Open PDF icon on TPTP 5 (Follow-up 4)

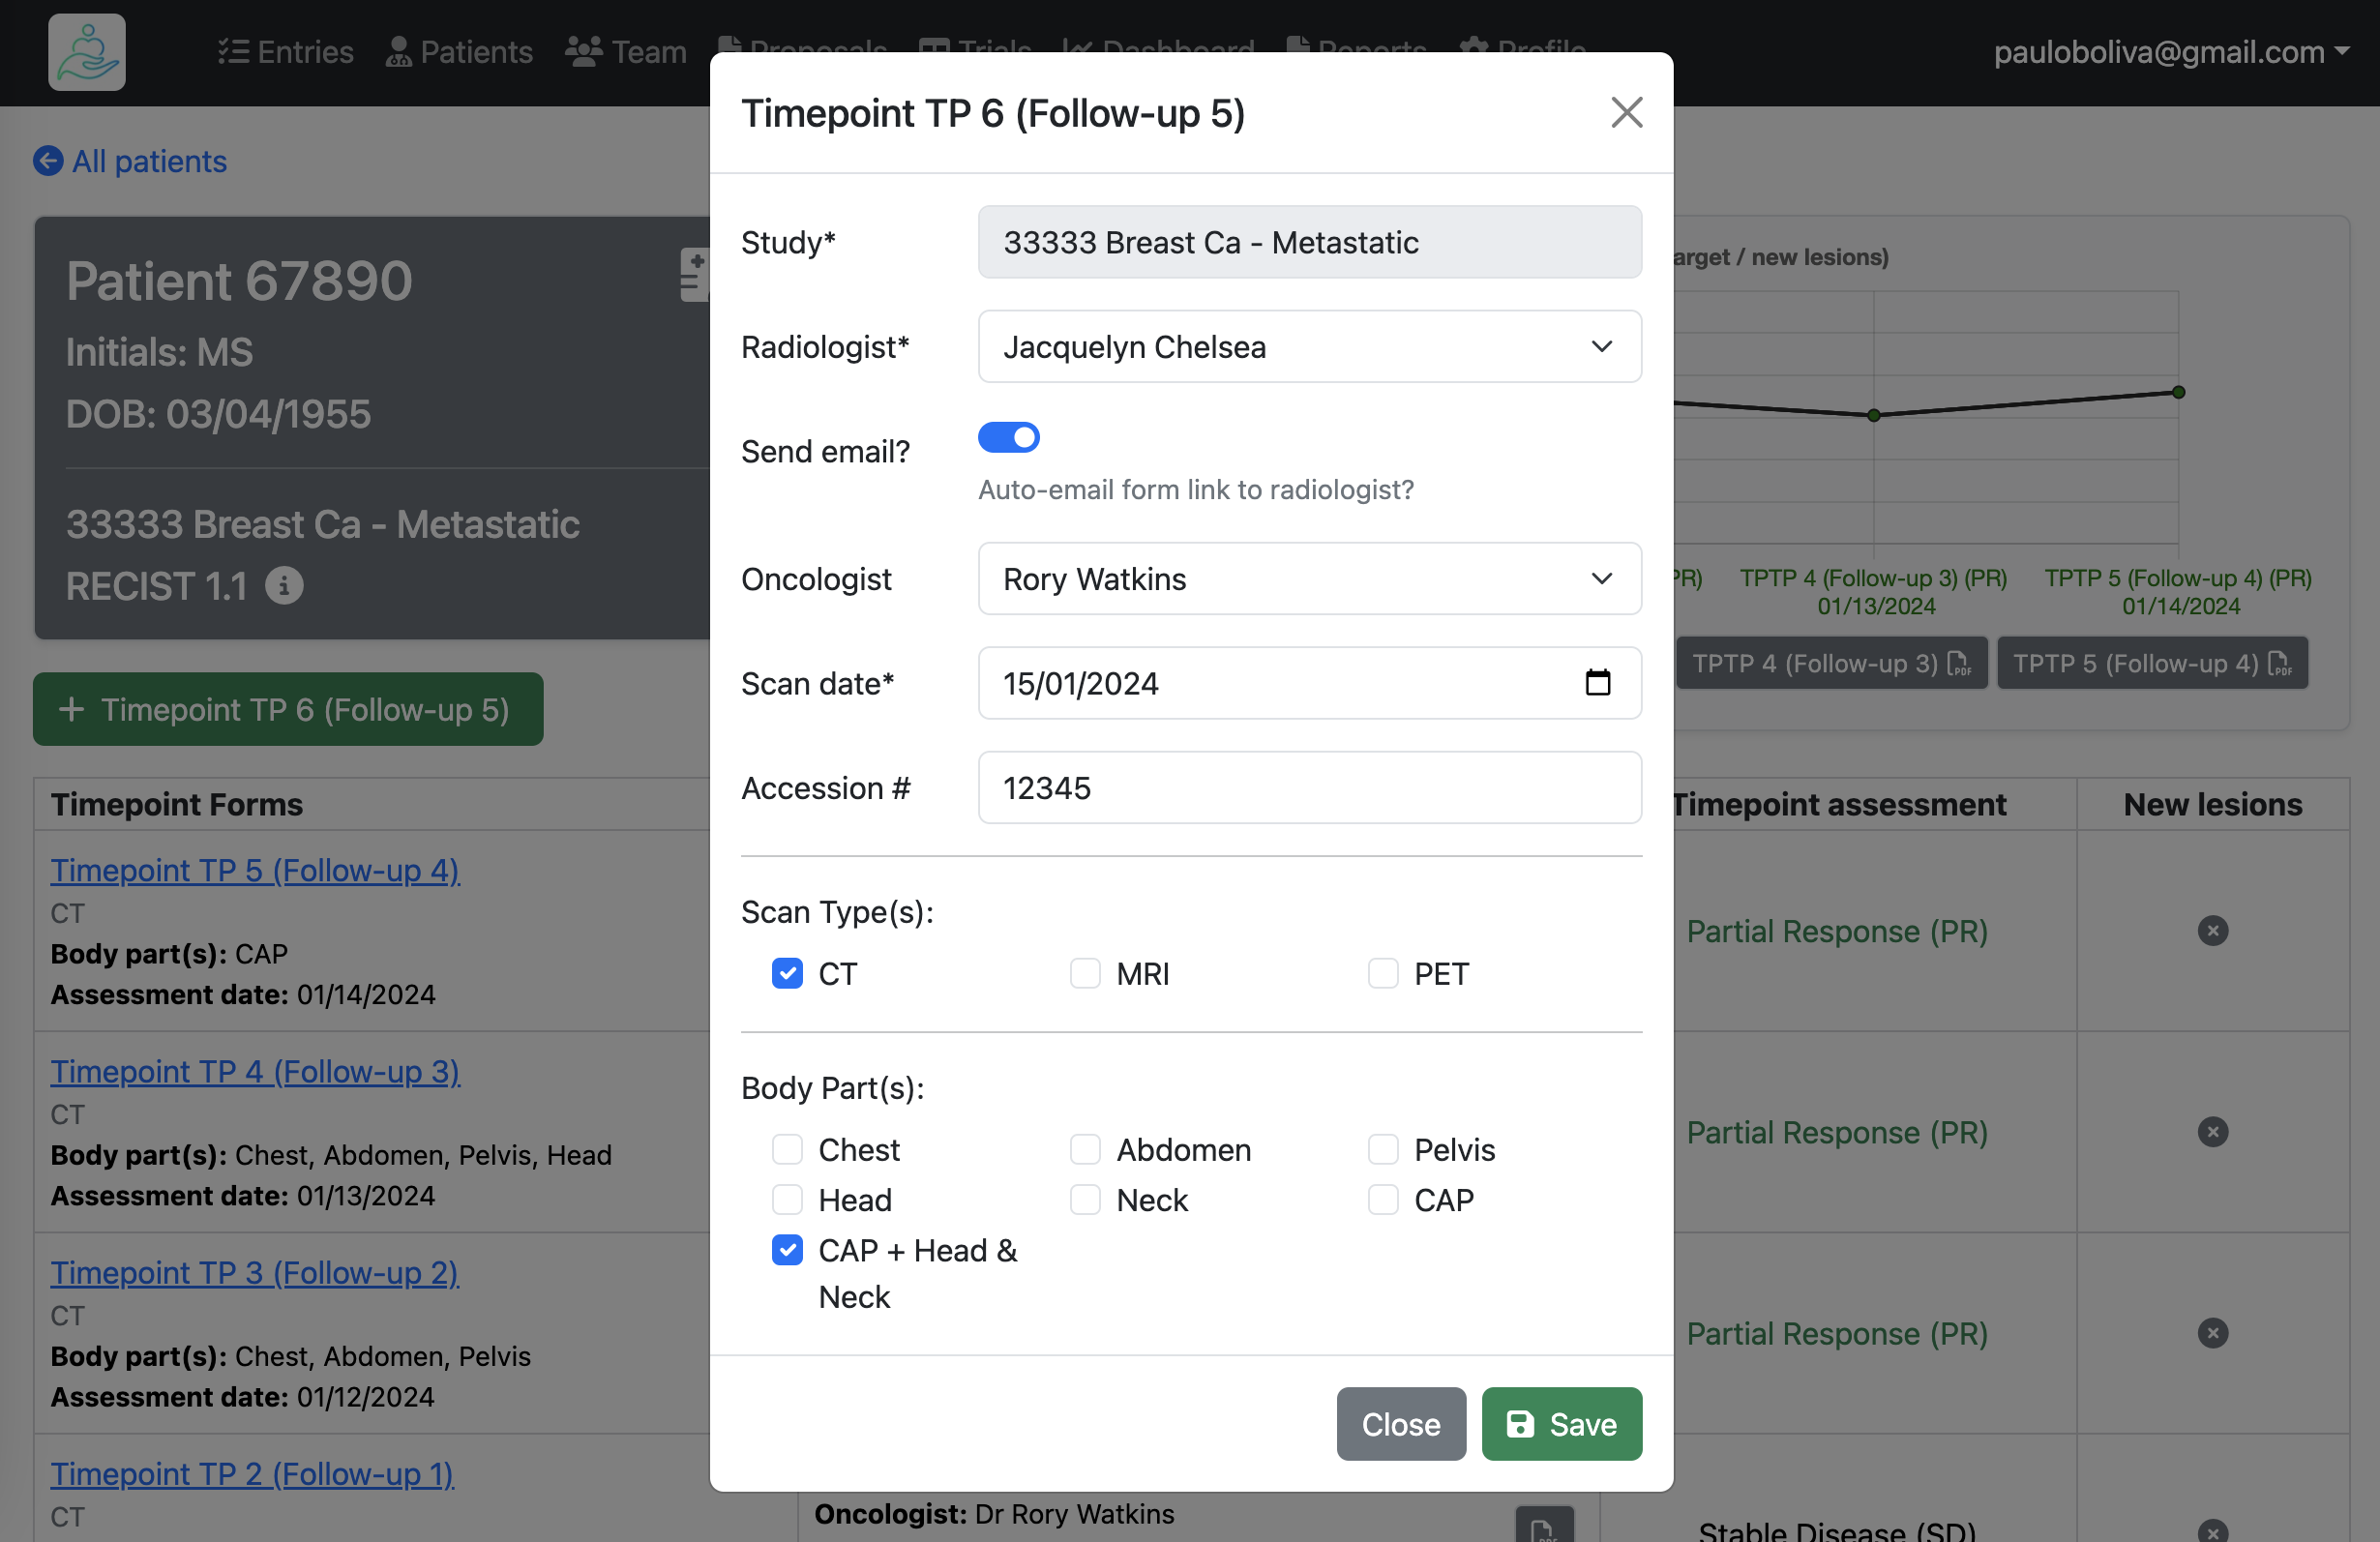click(2279, 664)
